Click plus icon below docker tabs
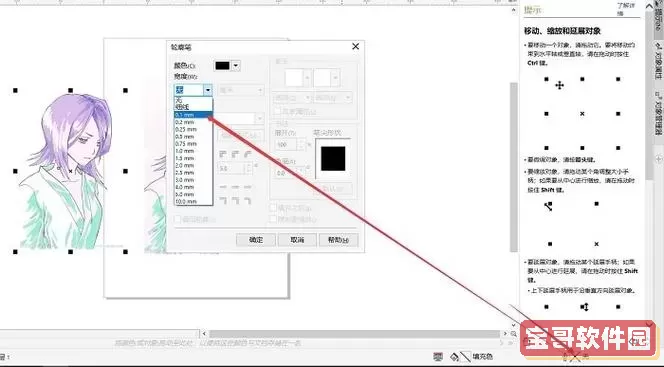 click(x=659, y=159)
